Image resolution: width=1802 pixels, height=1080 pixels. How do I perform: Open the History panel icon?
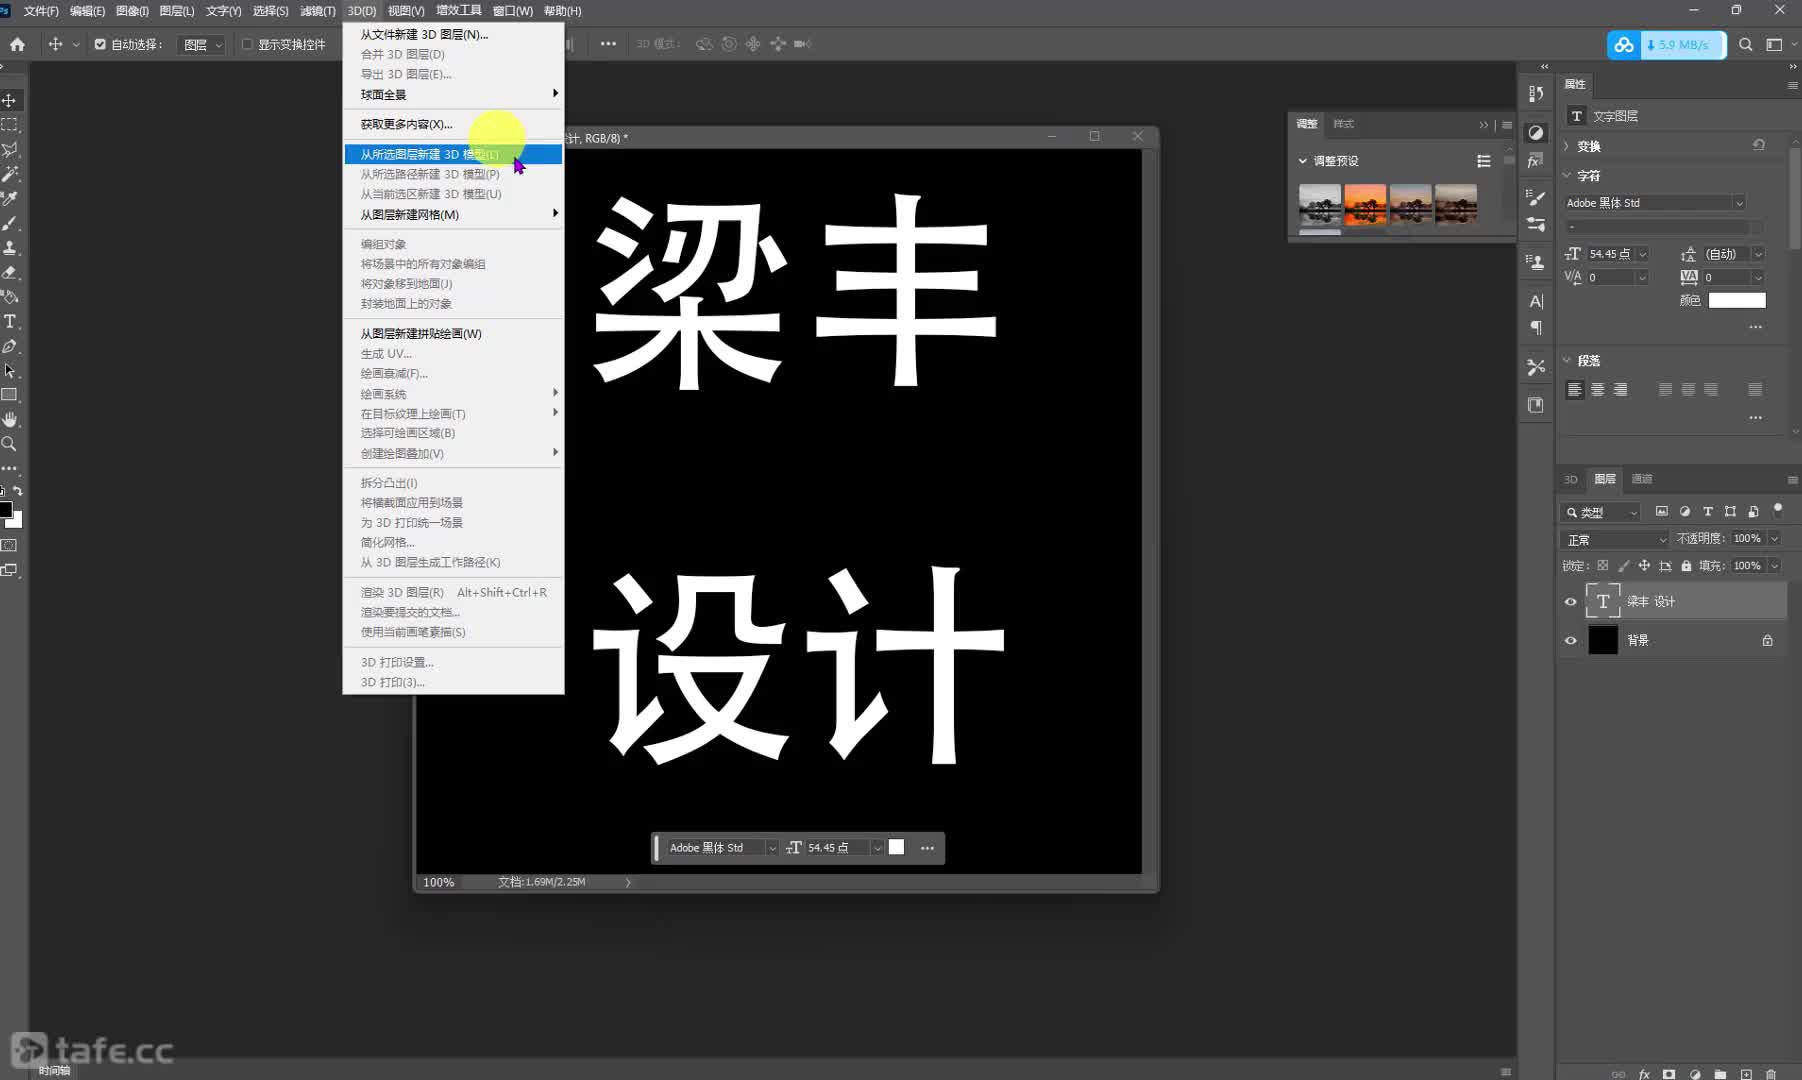(1536, 93)
